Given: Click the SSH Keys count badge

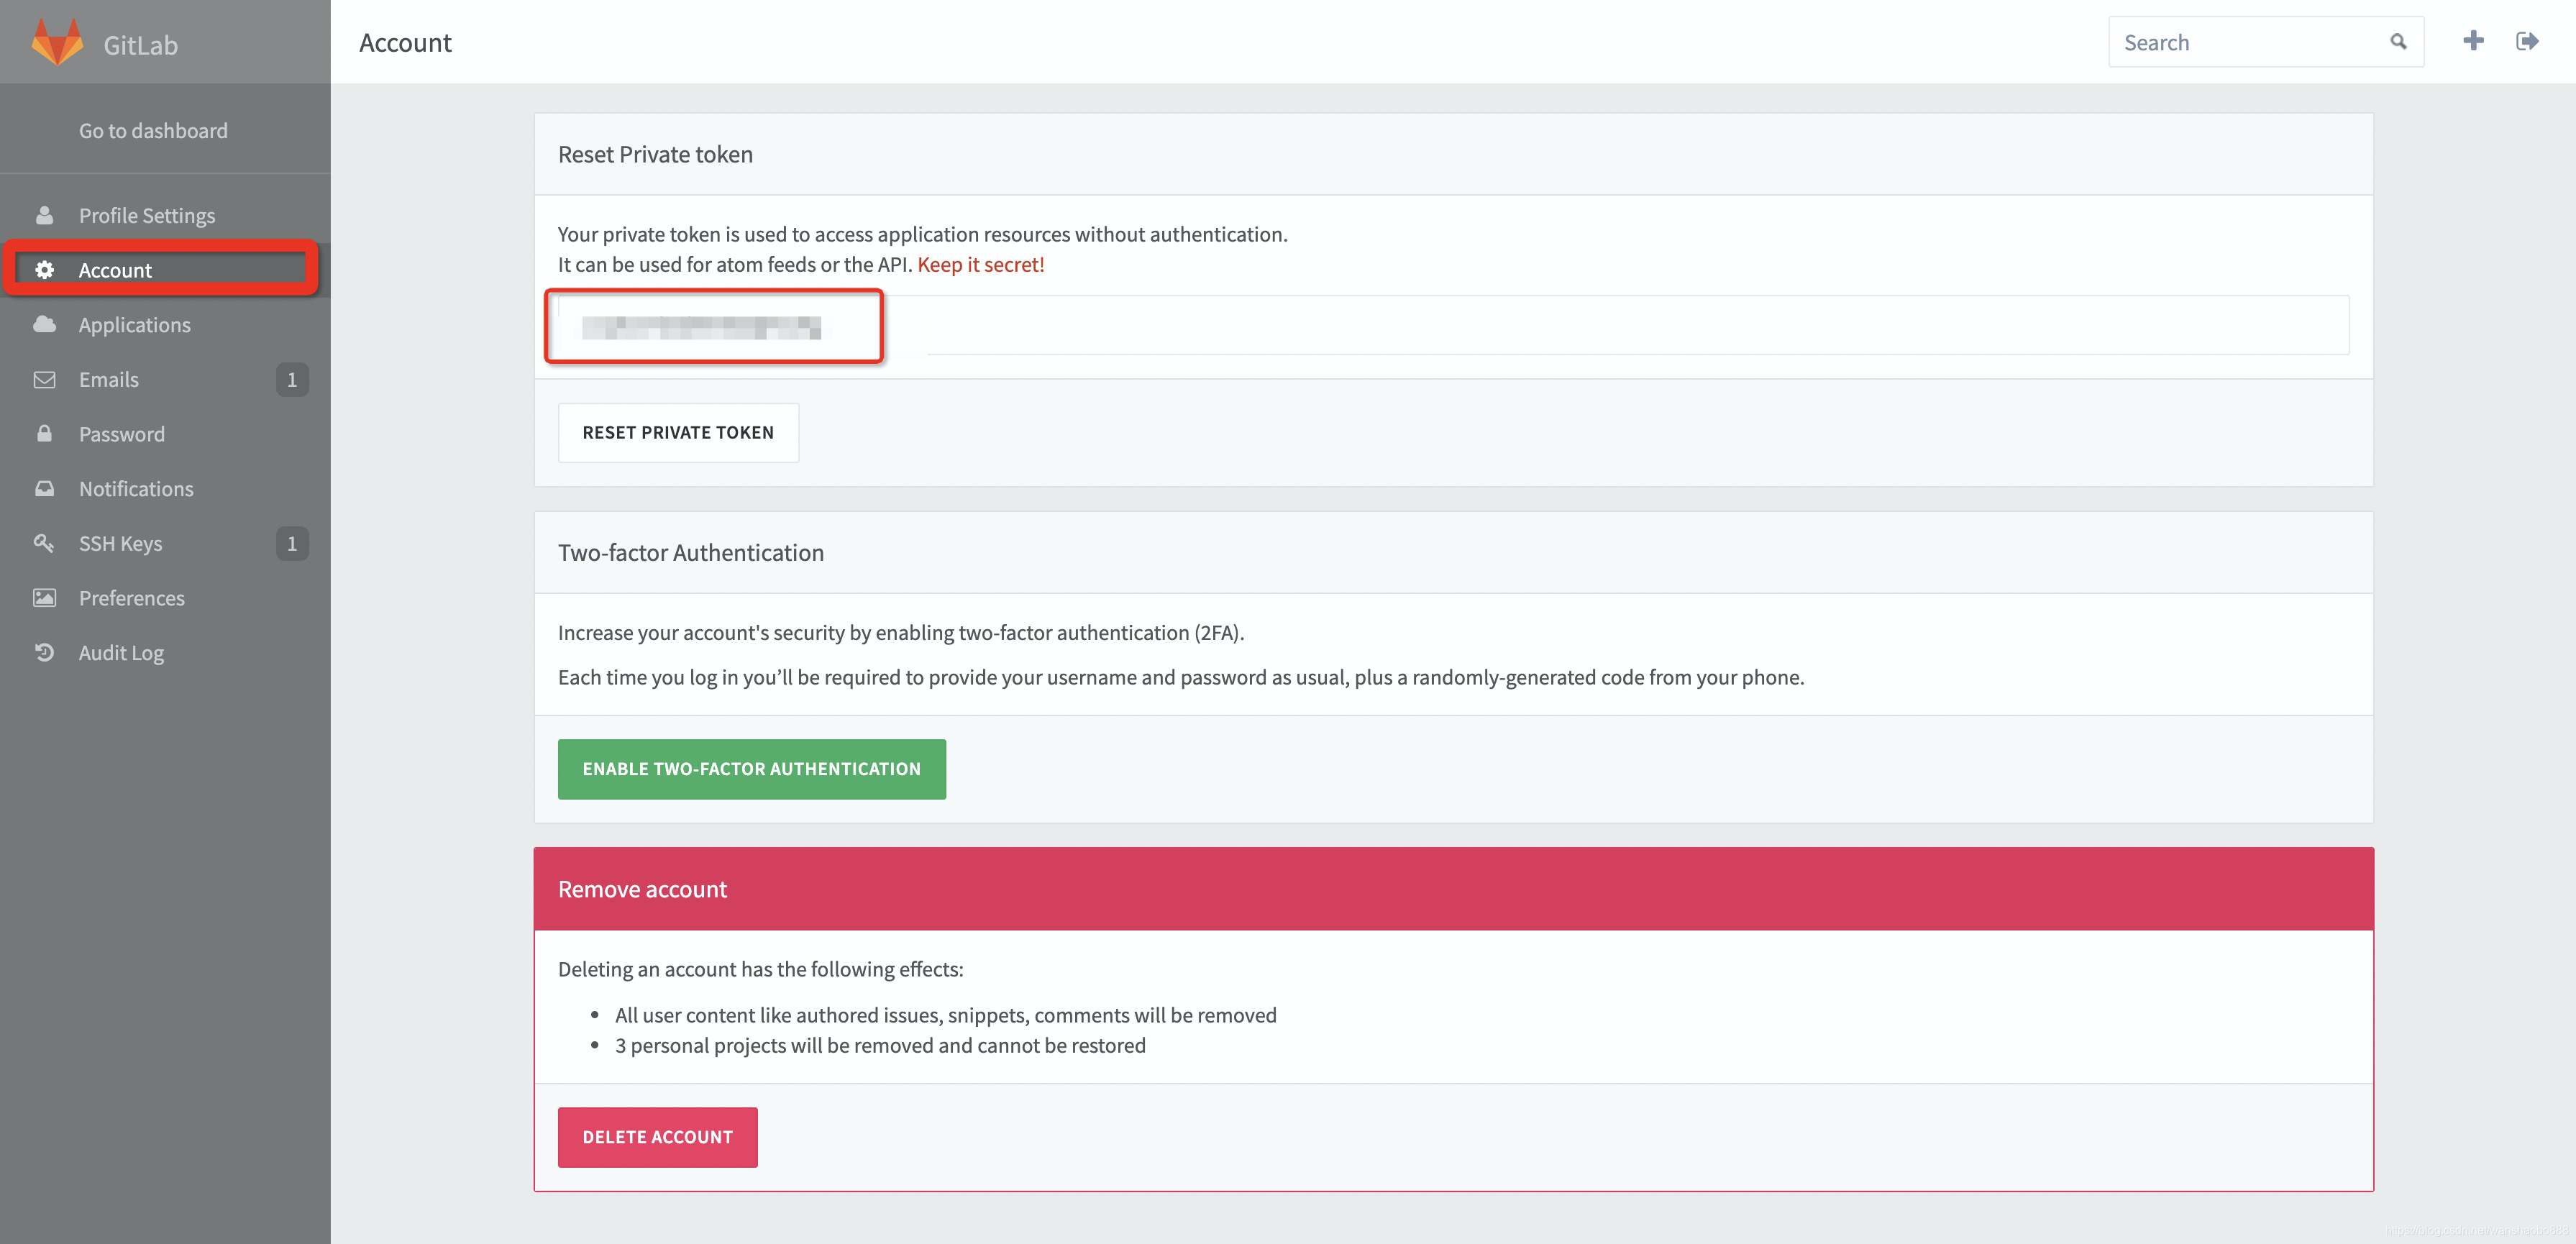Looking at the screenshot, I should tap(292, 543).
